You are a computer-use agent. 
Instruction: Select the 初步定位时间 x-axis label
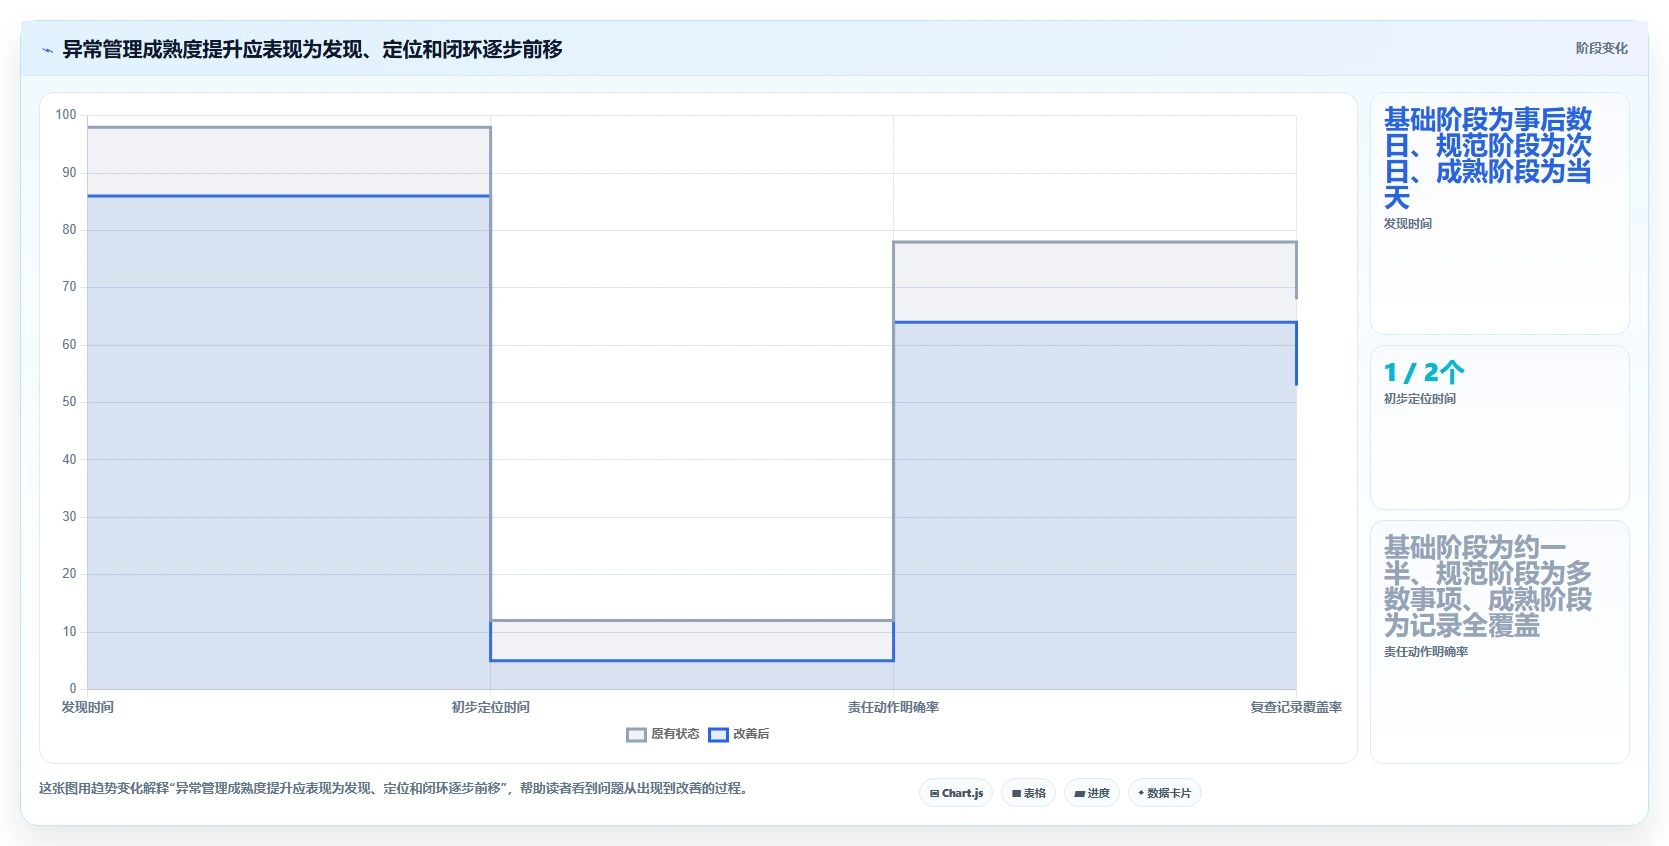[x=491, y=707]
